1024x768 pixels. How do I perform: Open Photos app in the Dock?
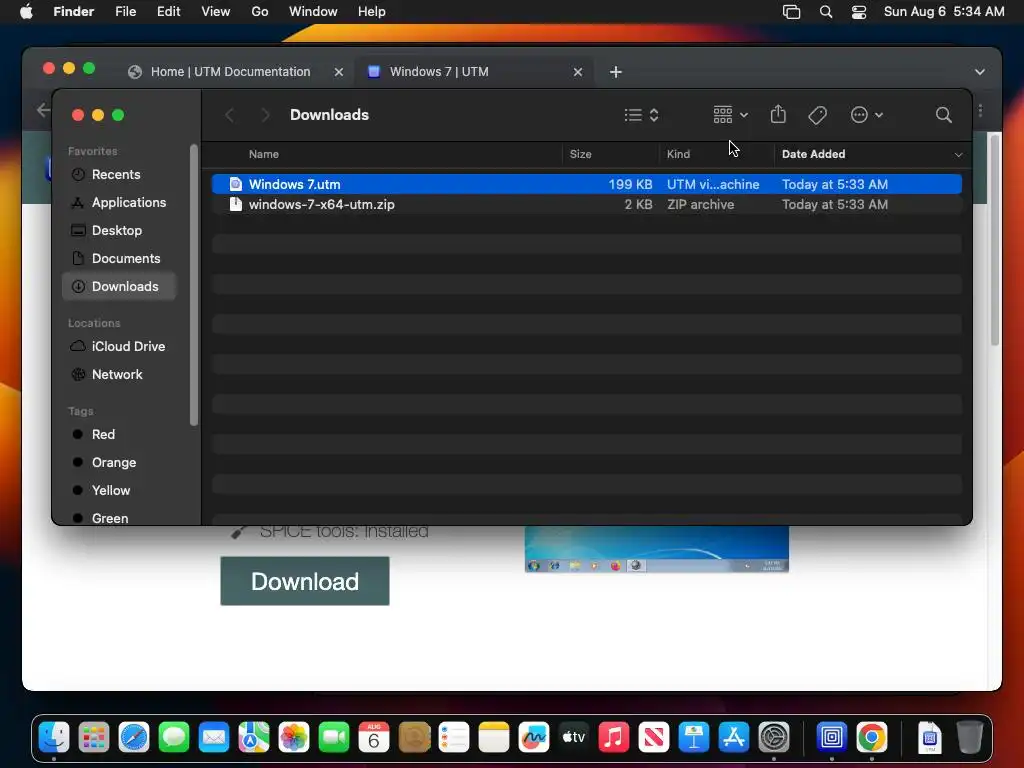click(x=294, y=738)
